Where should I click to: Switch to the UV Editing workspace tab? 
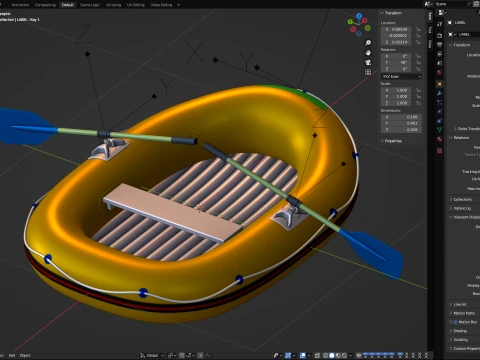click(x=136, y=5)
